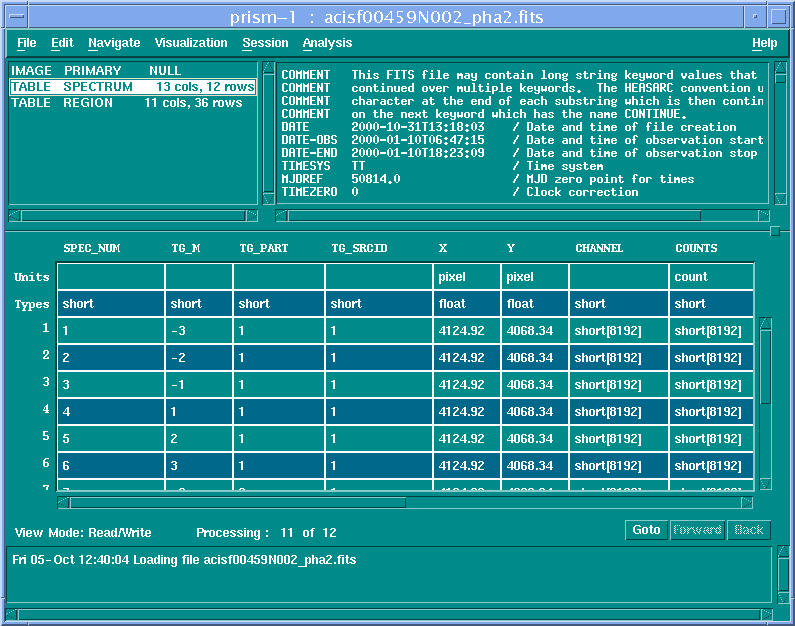795x626 pixels.
Task: Click header keywords left scroll arrow
Action: point(281,216)
